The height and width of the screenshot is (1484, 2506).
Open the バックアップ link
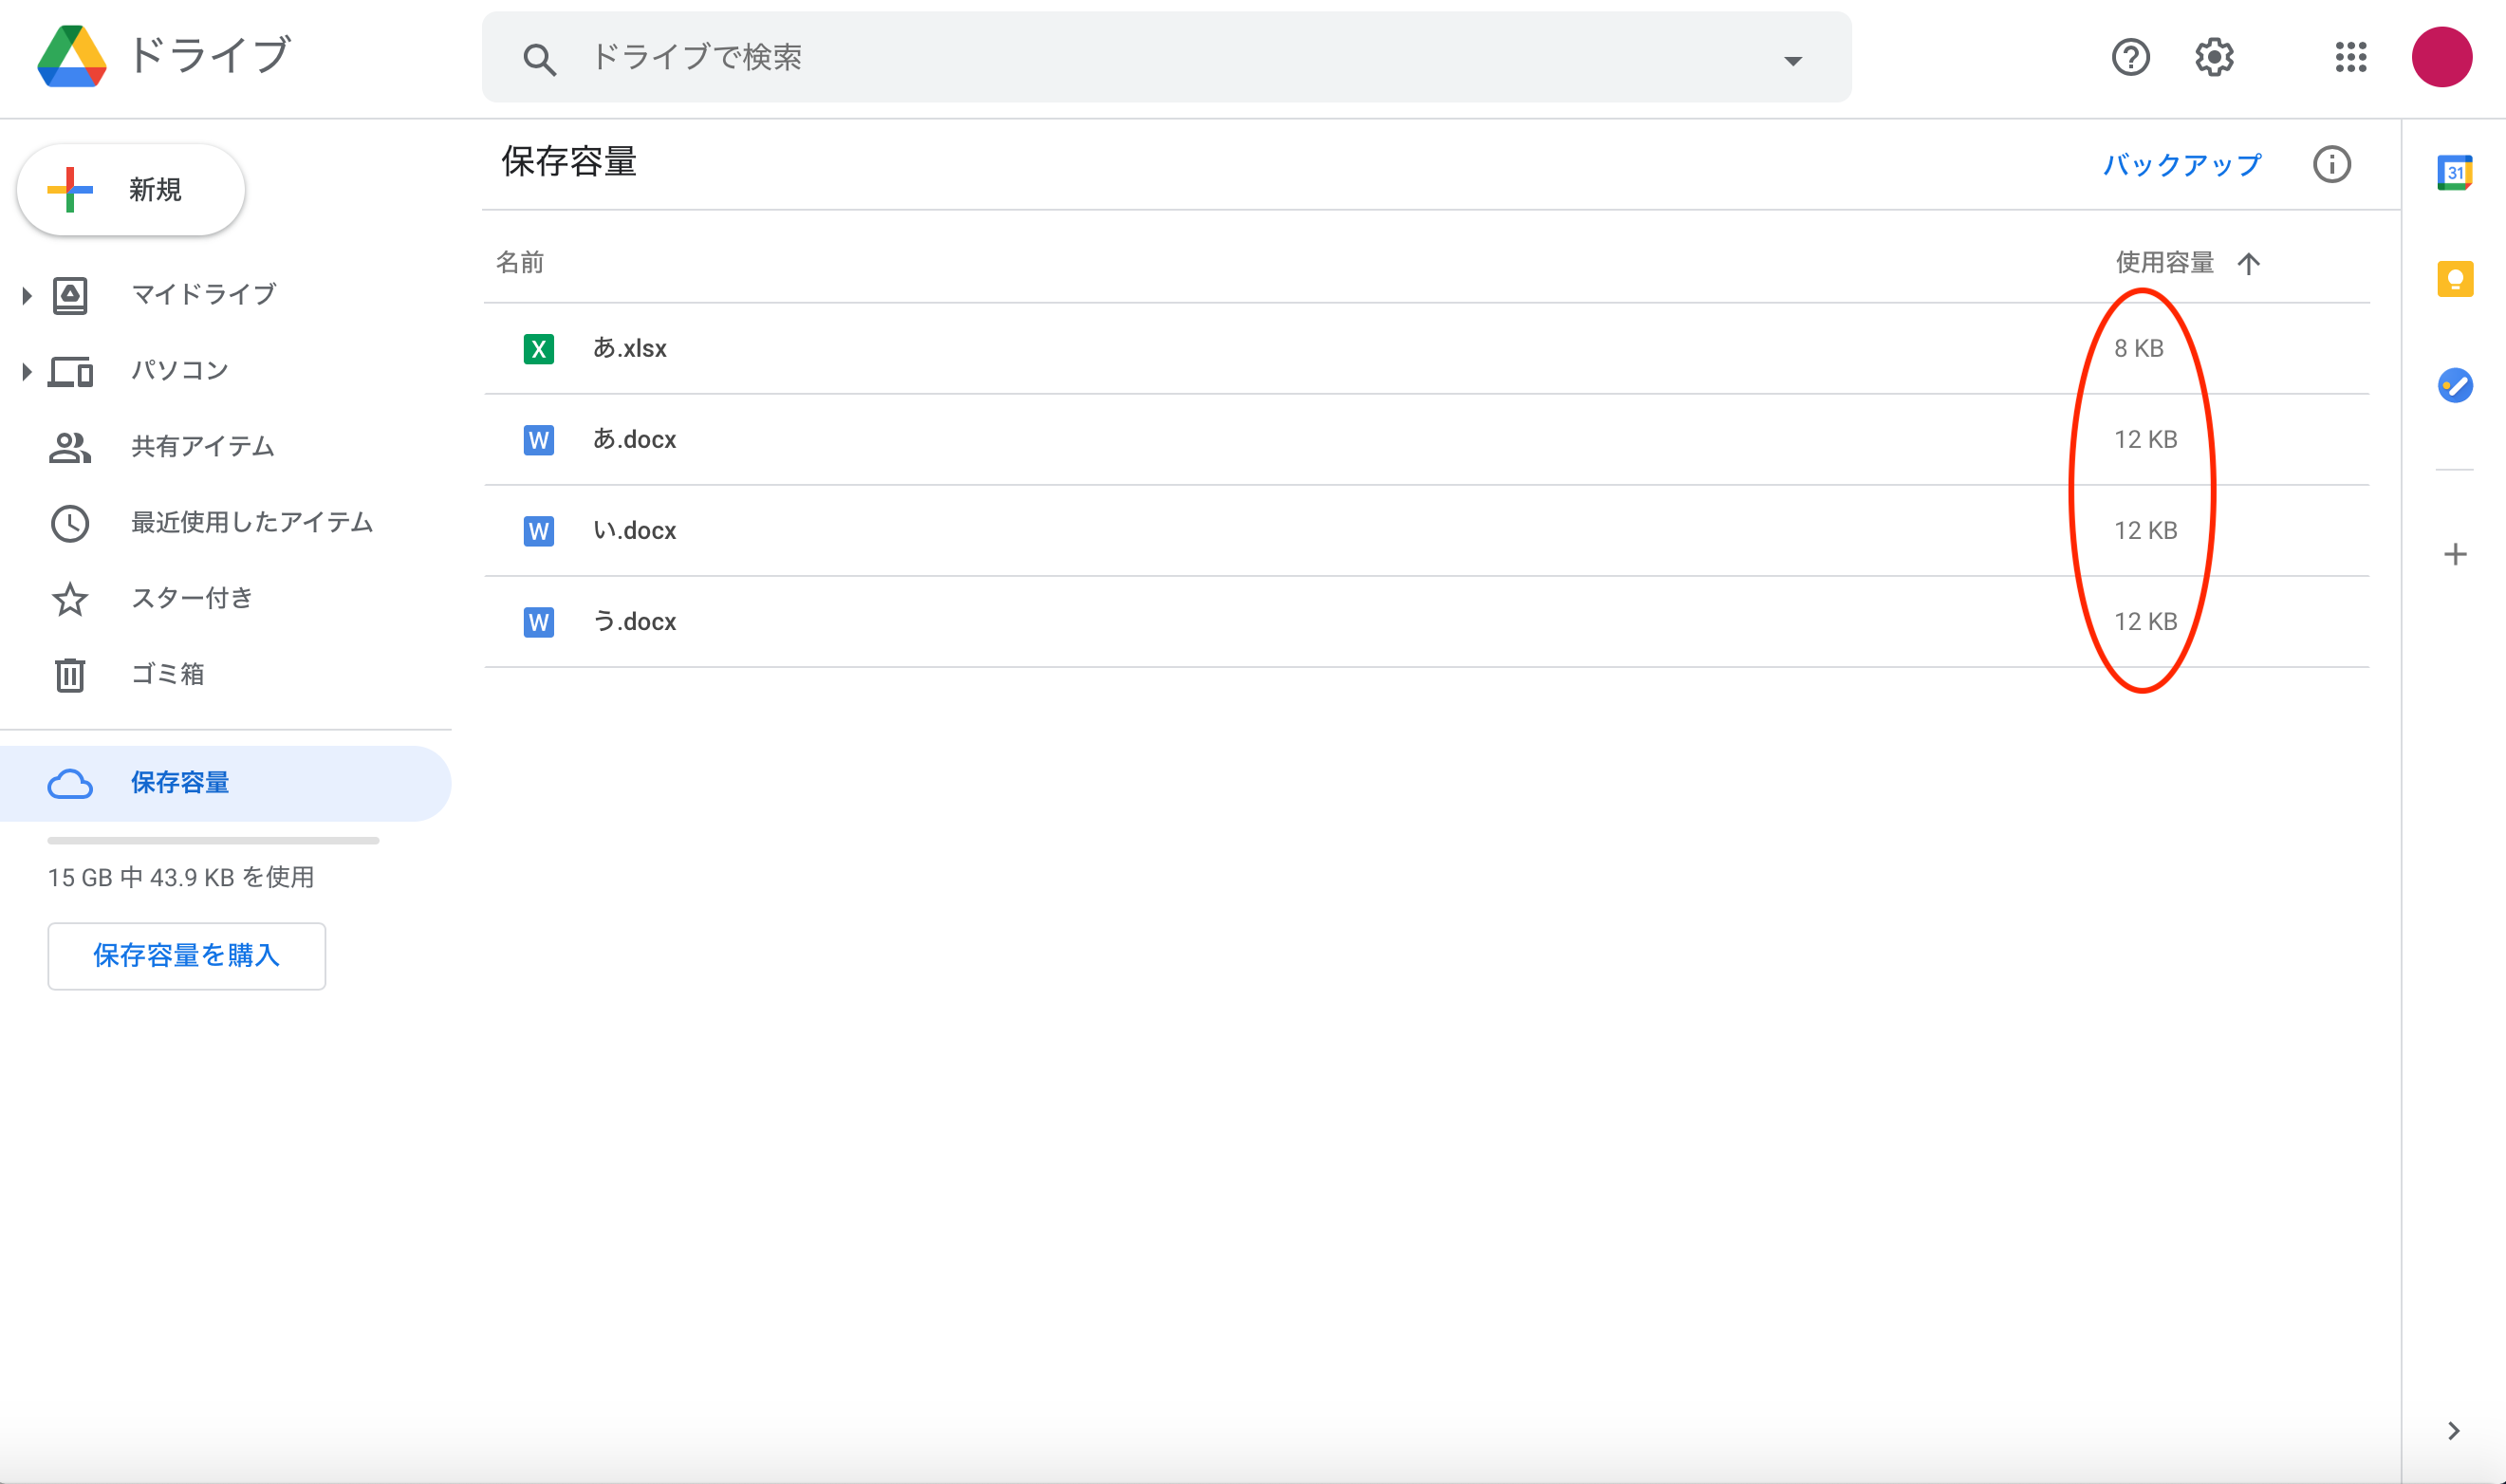tap(2181, 165)
